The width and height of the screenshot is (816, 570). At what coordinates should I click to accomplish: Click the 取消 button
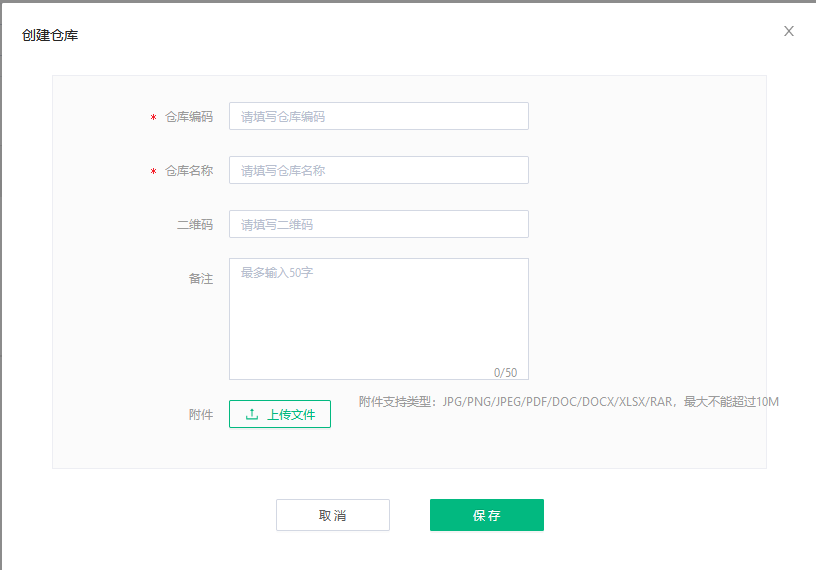point(333,515)
